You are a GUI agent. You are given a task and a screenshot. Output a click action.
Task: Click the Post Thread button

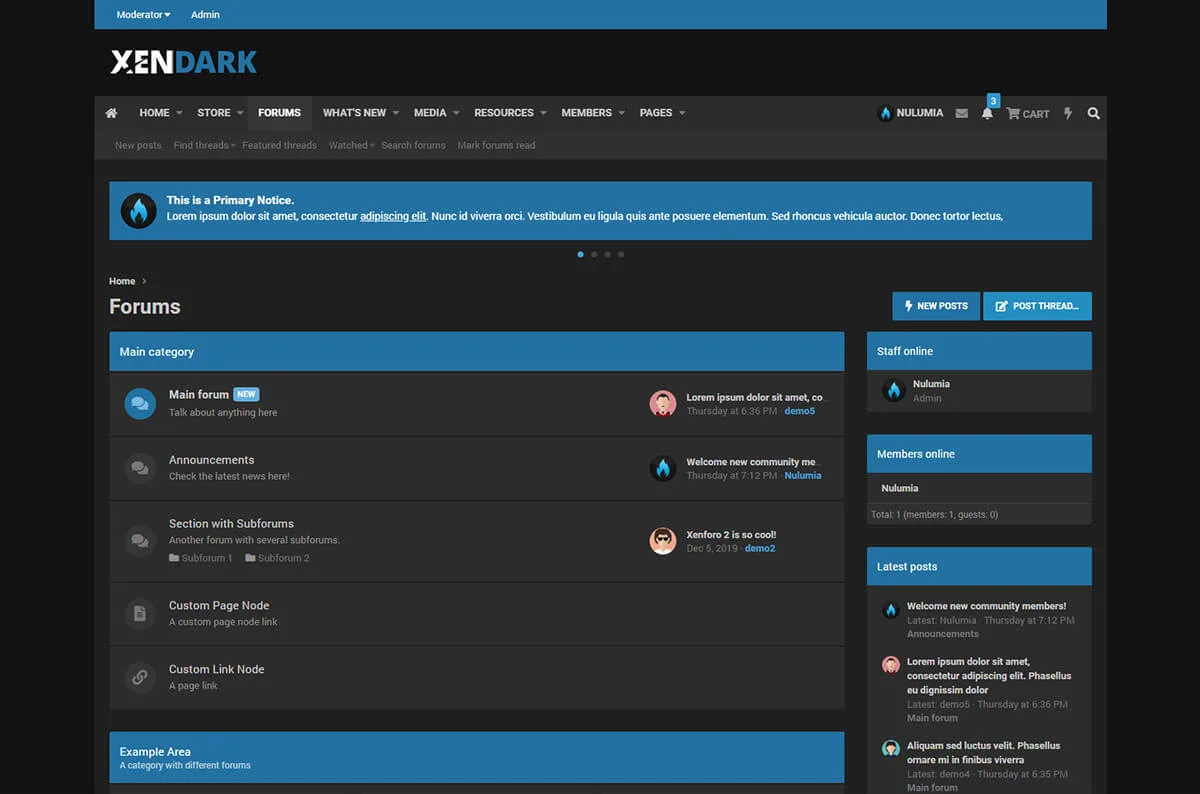[1037, 306]
